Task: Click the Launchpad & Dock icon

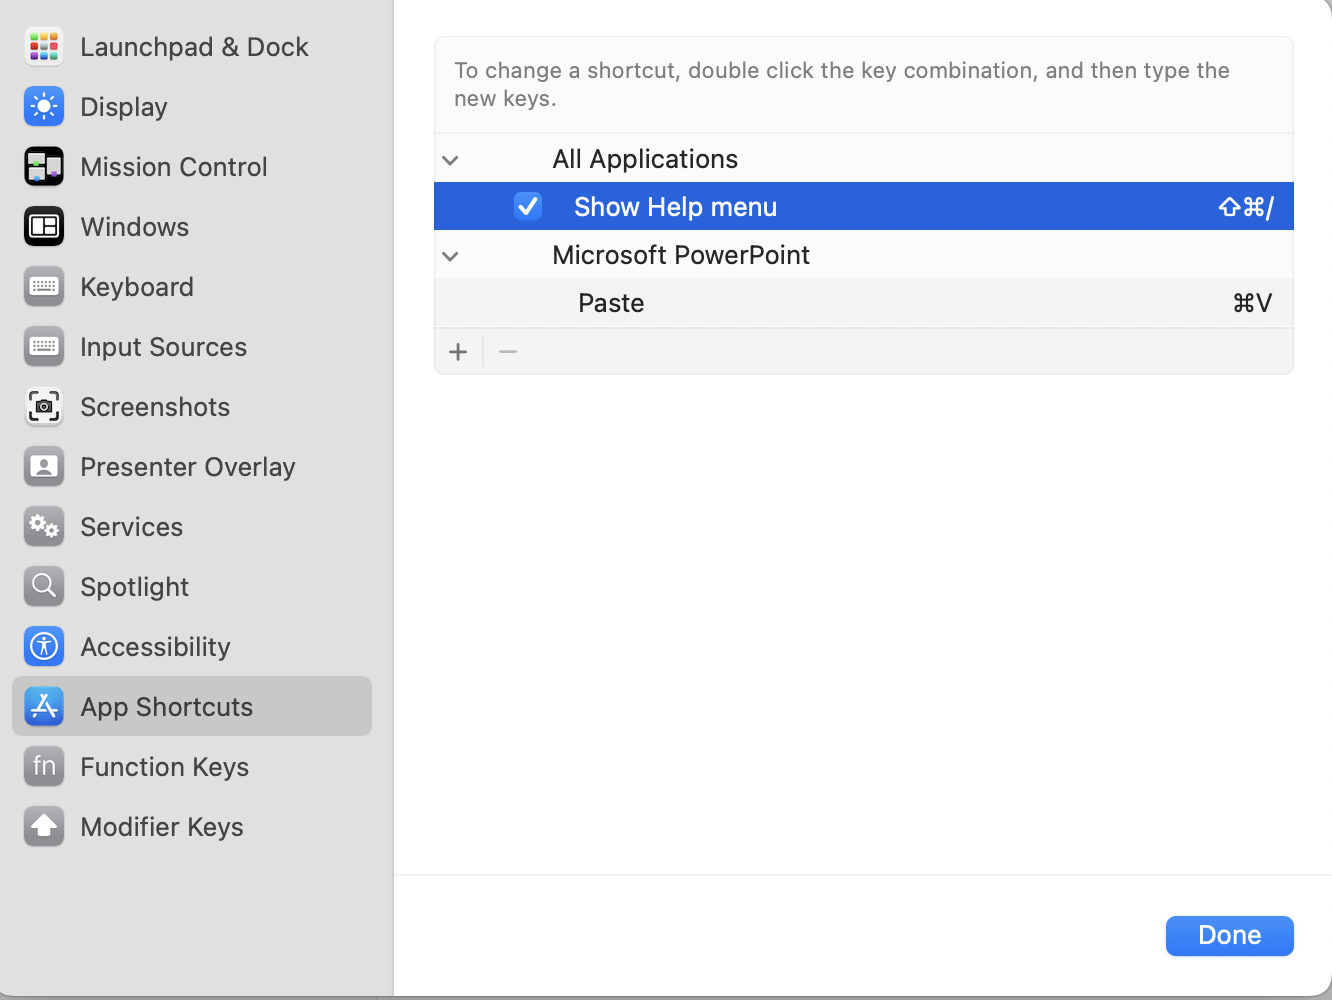Action: click(44, 47)
